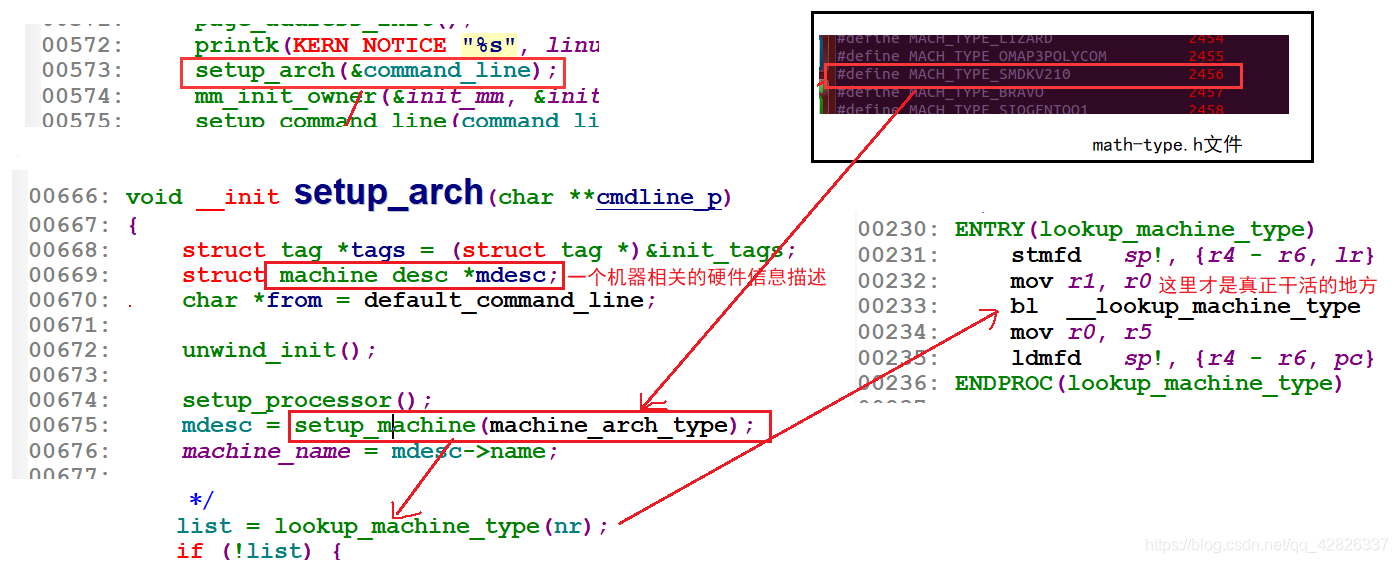1398x563 pixels.
Task: Click line number 00573 in the gutter
Action: pyautogui.click(x=83, y=71)
